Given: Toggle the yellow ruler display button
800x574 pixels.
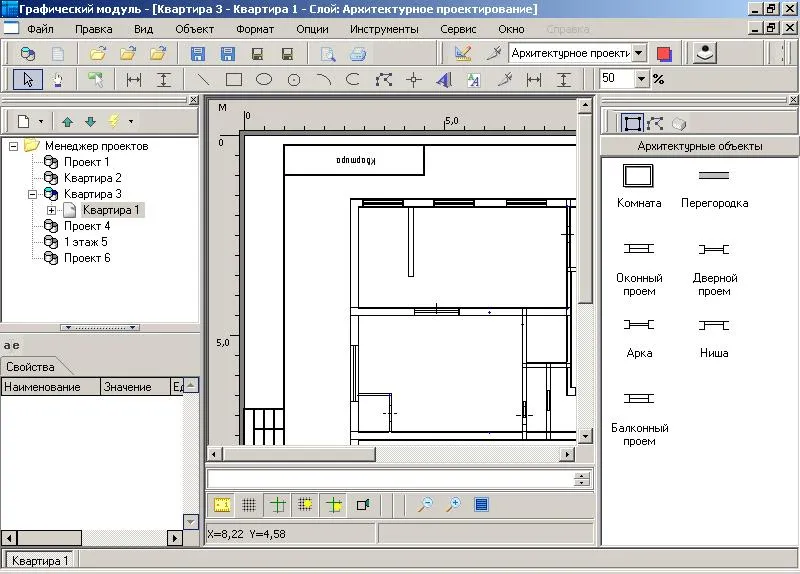Looking at the screenshot, I should click(x=222, y=505).
